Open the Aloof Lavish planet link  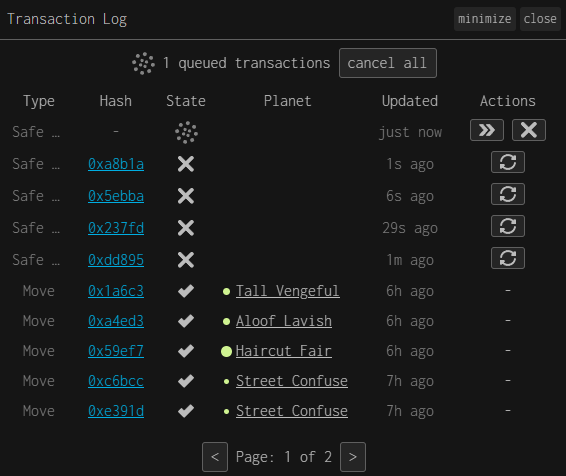284,321
